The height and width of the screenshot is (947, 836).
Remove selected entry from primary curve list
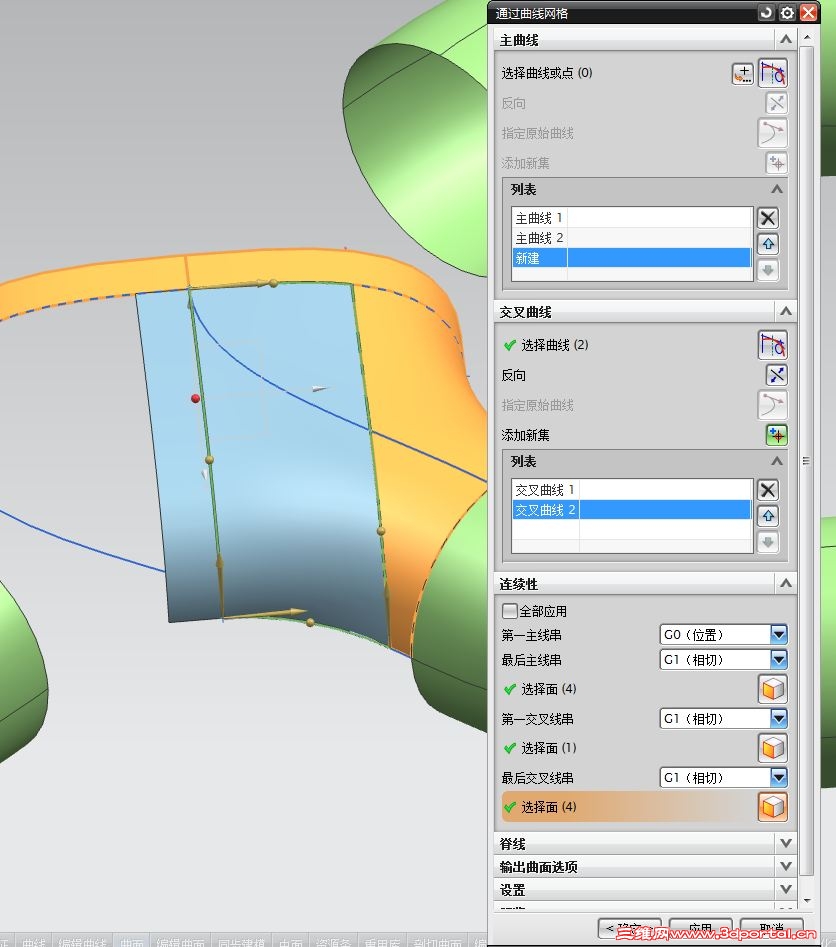768,218
